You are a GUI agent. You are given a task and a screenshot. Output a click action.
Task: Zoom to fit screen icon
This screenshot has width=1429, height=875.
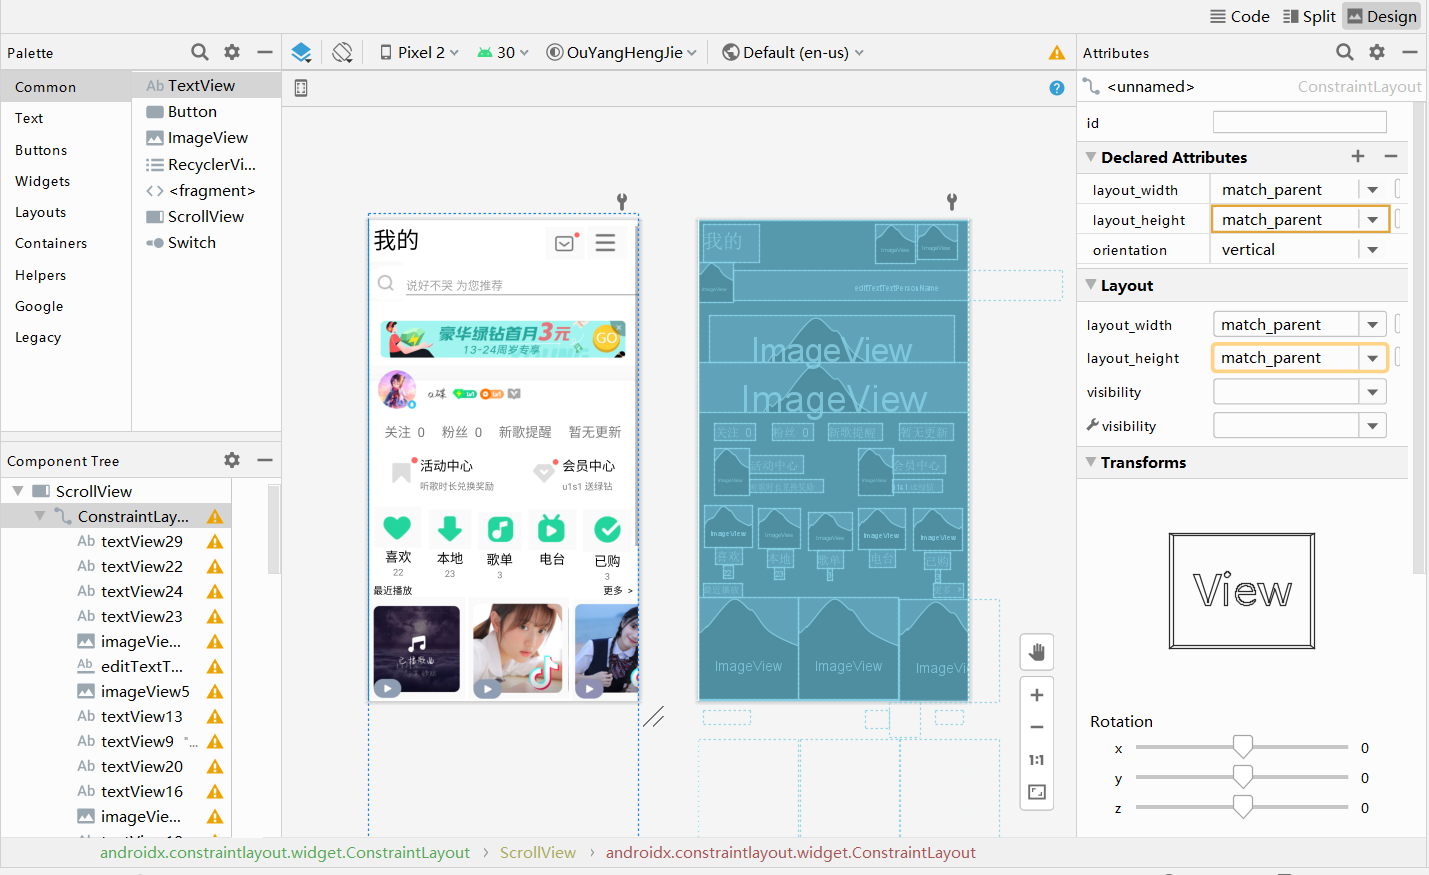coord(1037,792)
